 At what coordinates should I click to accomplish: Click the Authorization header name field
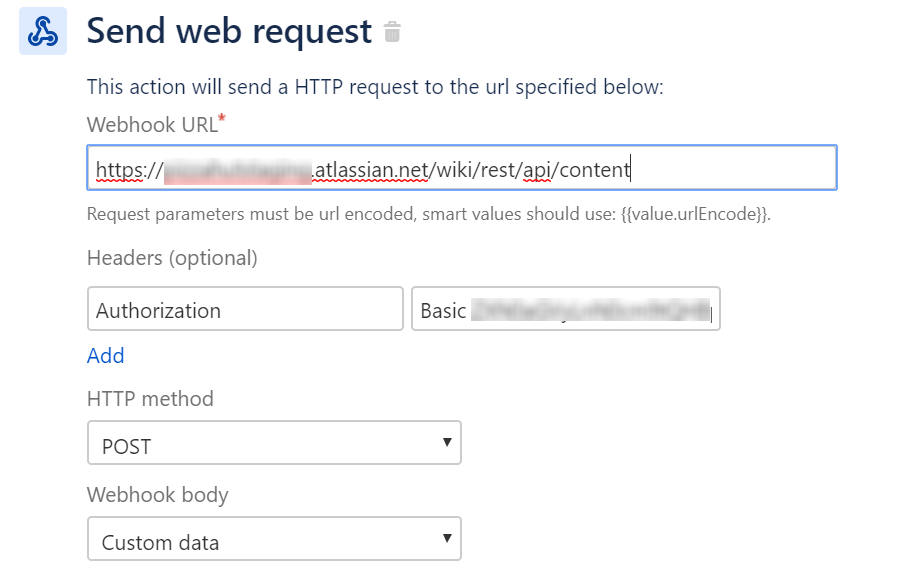pos(245,309)
